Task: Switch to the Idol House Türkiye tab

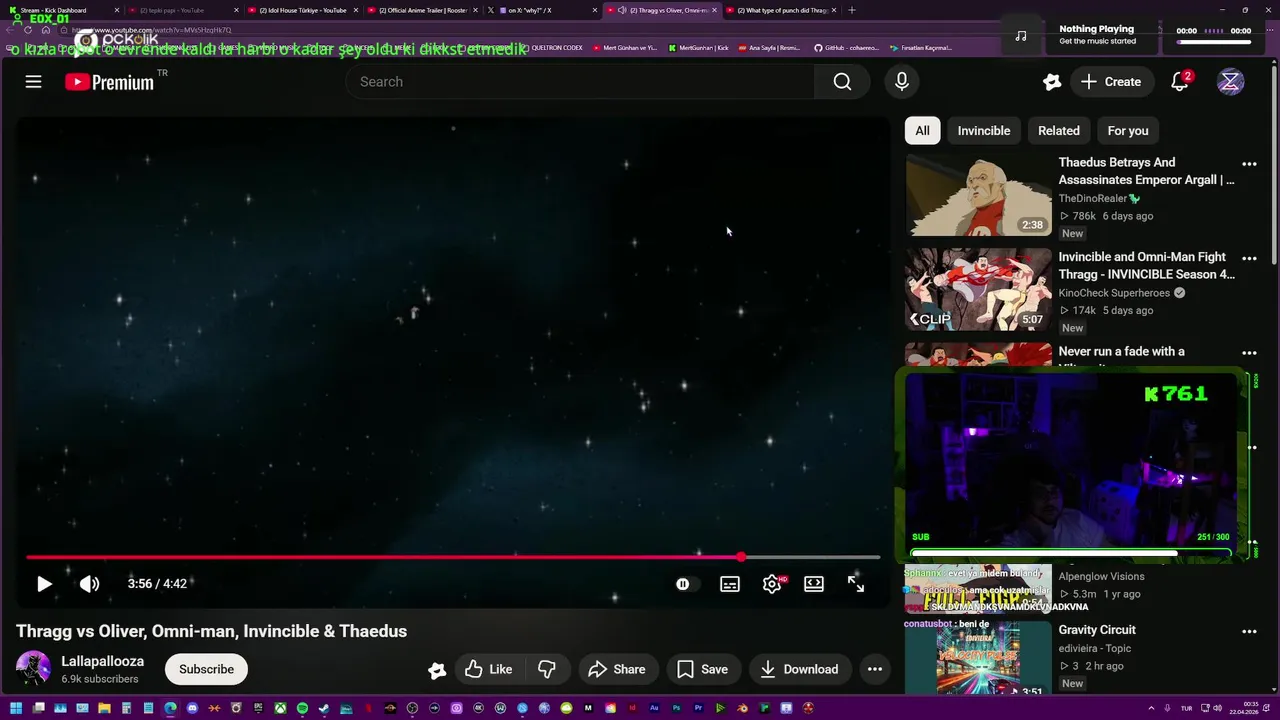Action: 303,10
